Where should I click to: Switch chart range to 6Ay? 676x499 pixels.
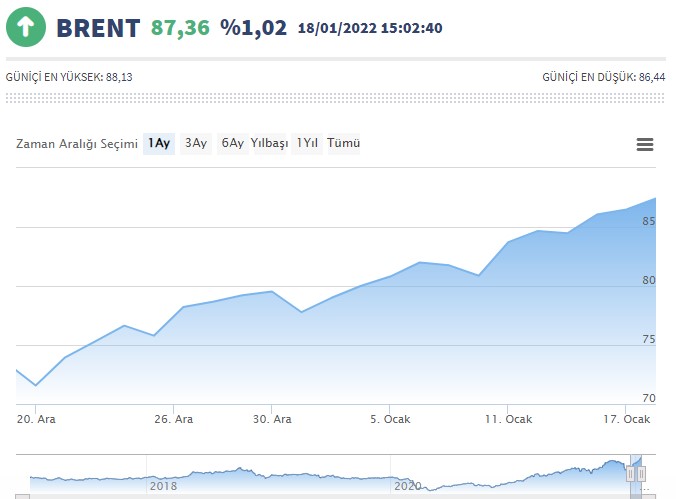tap(232, 143)
